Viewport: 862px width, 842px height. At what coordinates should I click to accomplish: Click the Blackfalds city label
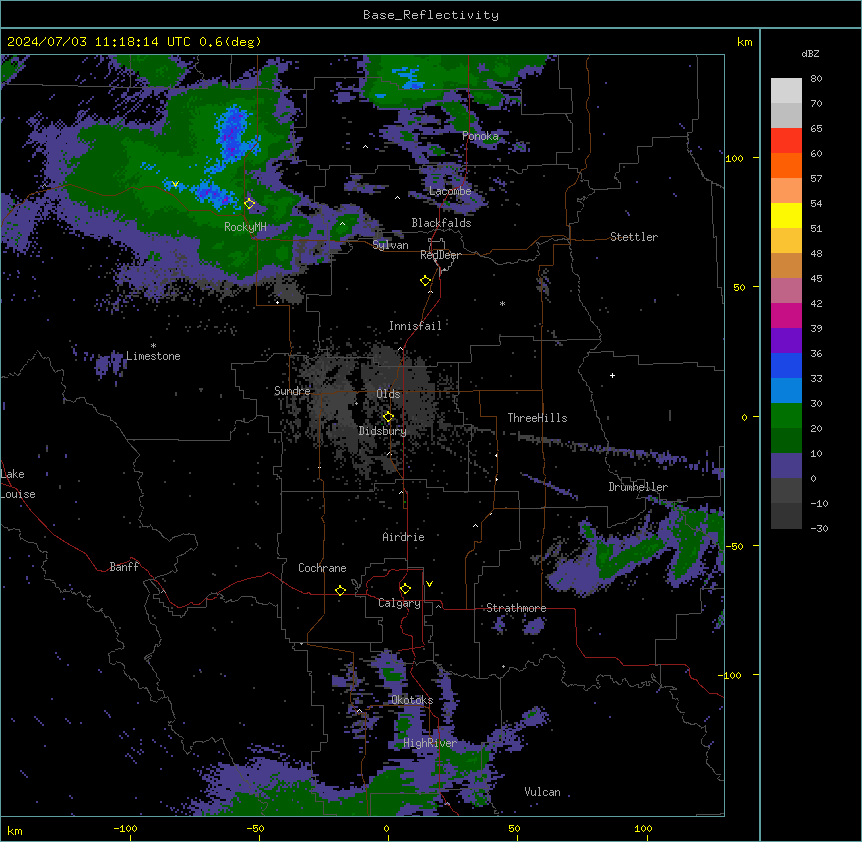click(x=441, y=223)
